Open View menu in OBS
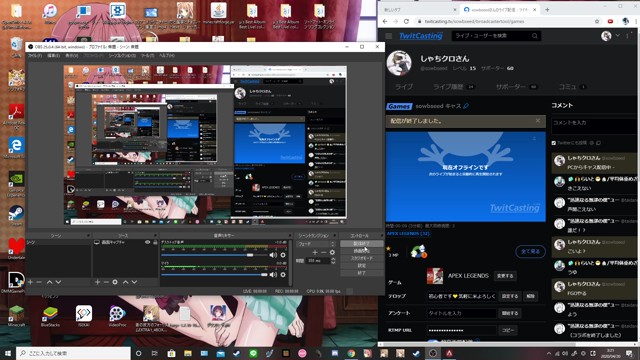The height and width of the screenshot is (360, 640). click(x=72, y=56)
